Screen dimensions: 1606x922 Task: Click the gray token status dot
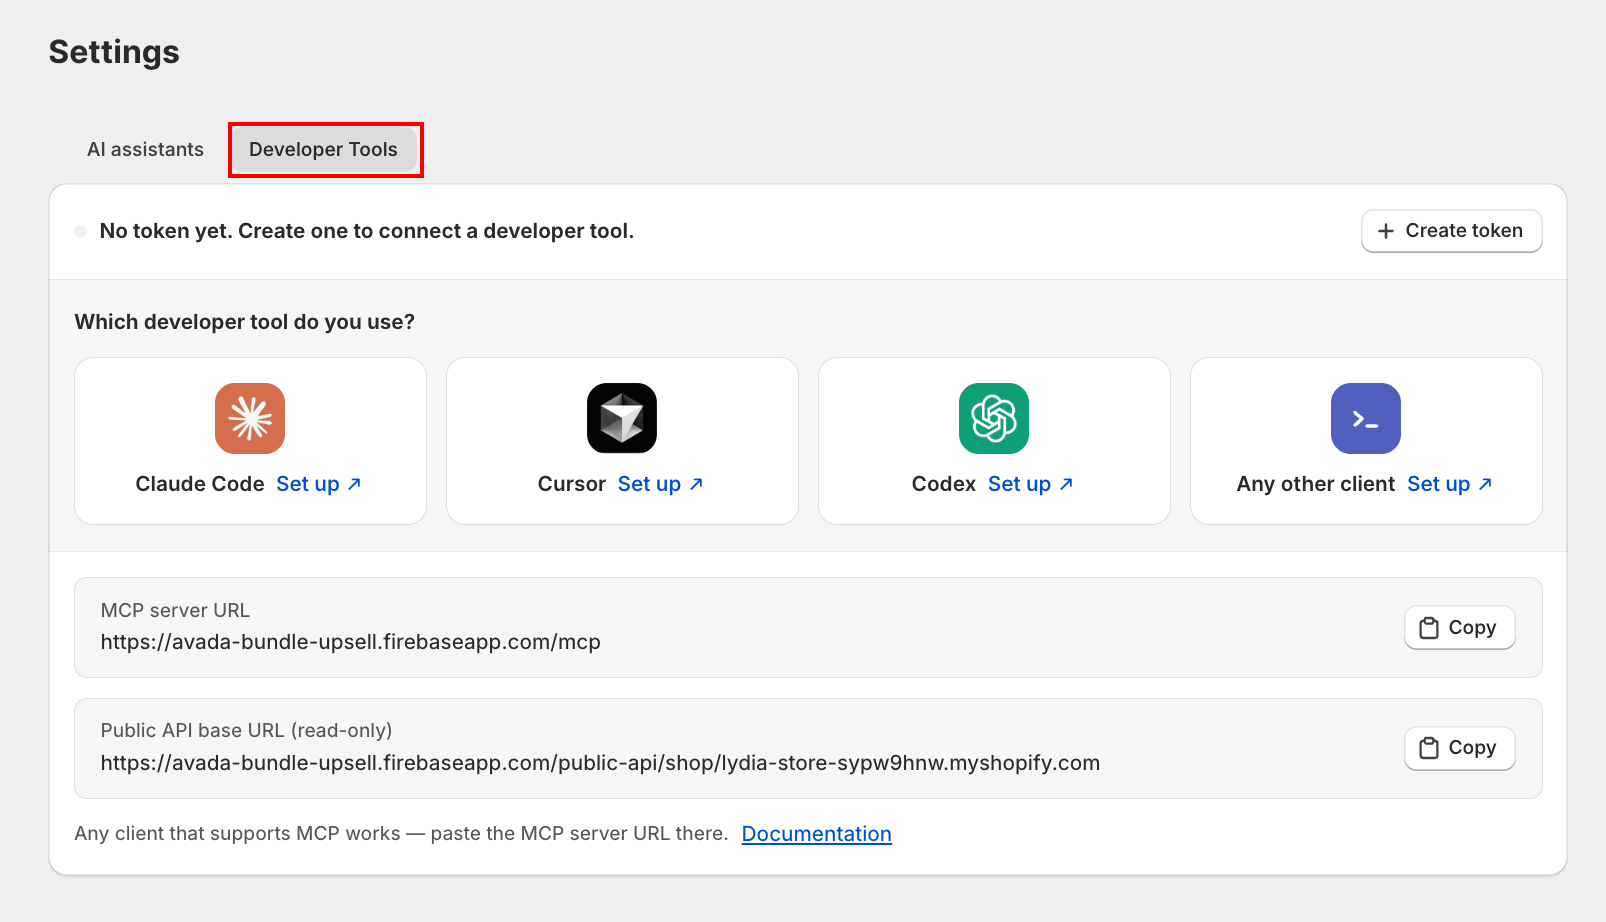coord(81,231)
